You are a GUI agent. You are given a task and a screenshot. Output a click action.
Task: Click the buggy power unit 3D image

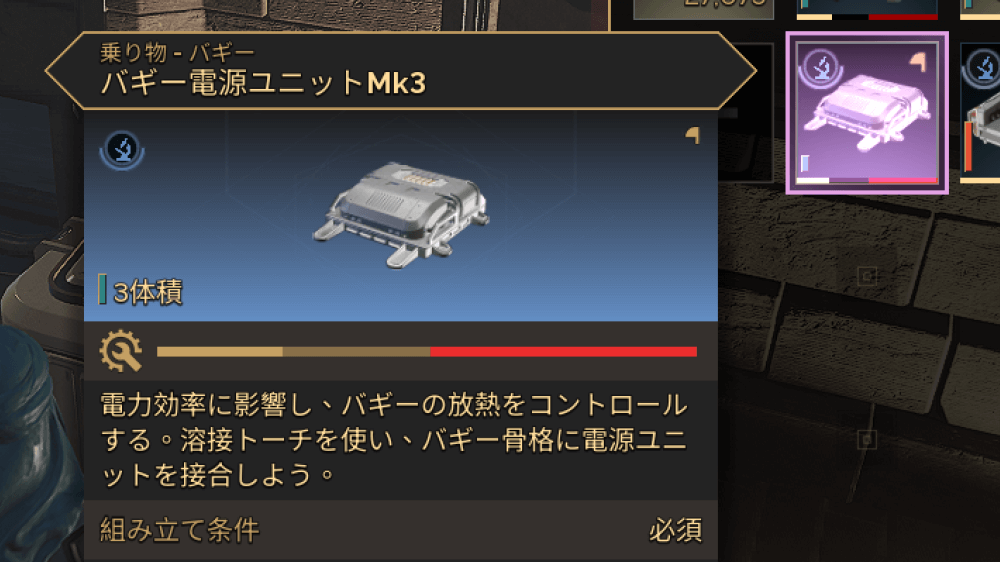tap(401, 214)
